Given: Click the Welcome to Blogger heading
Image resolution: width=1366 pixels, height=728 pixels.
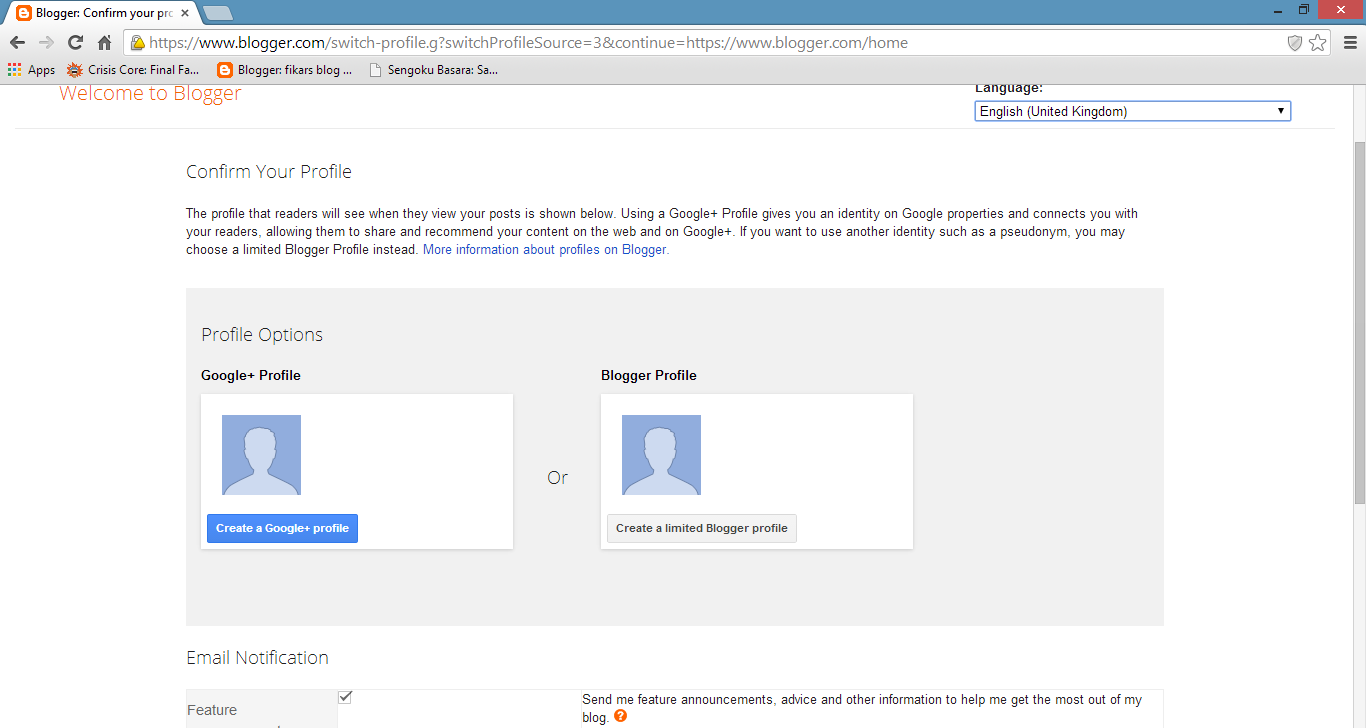Looking at the screenshot, I should coord(150,93).
